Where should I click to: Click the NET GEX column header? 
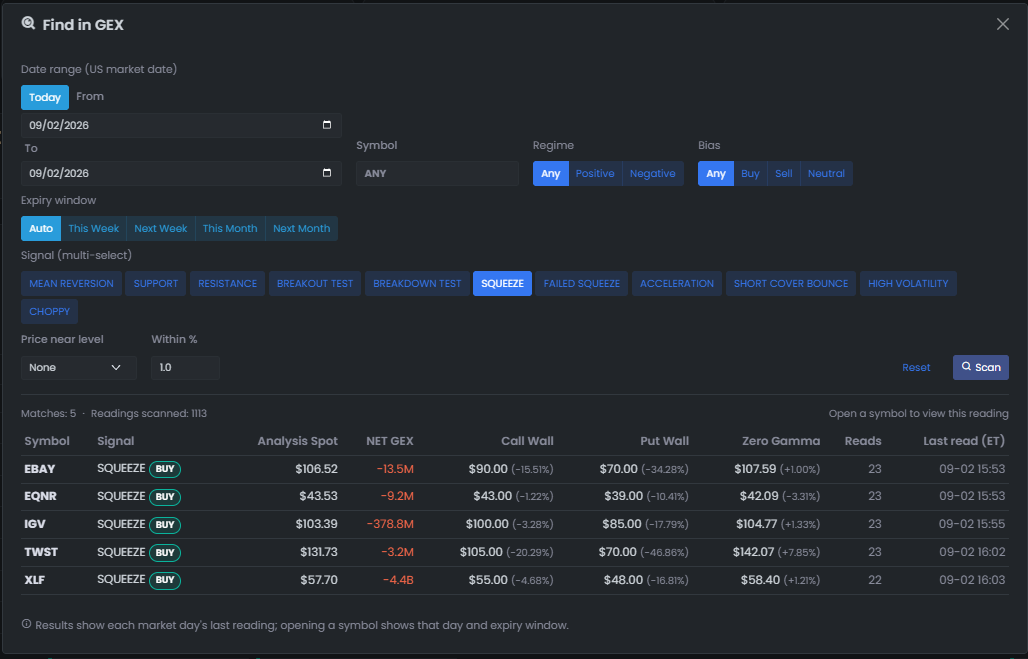[x=389, y=441]
